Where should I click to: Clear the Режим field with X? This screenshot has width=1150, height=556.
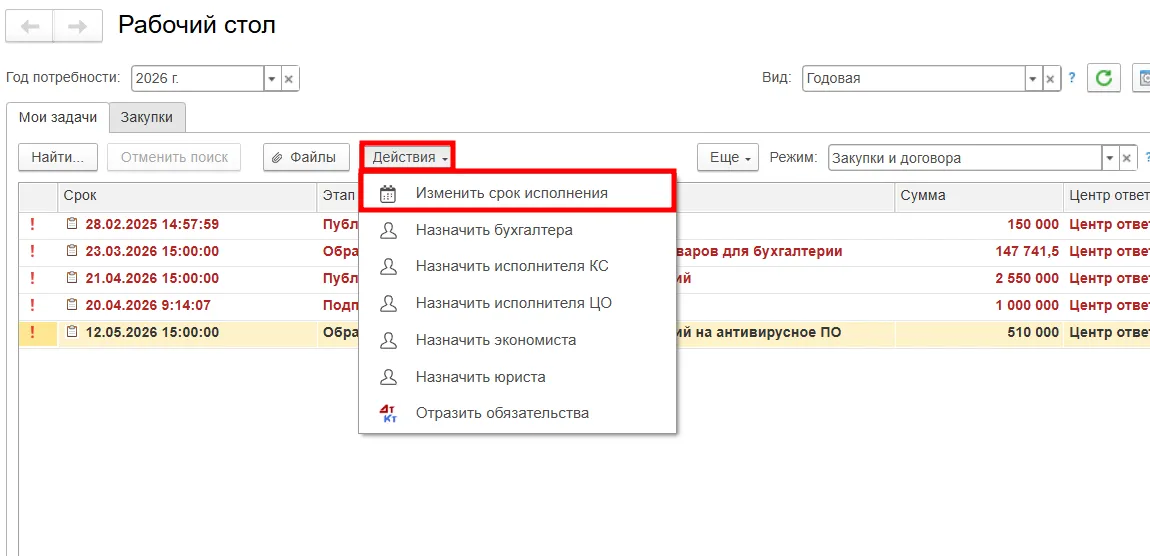(x=1129, y=158)
